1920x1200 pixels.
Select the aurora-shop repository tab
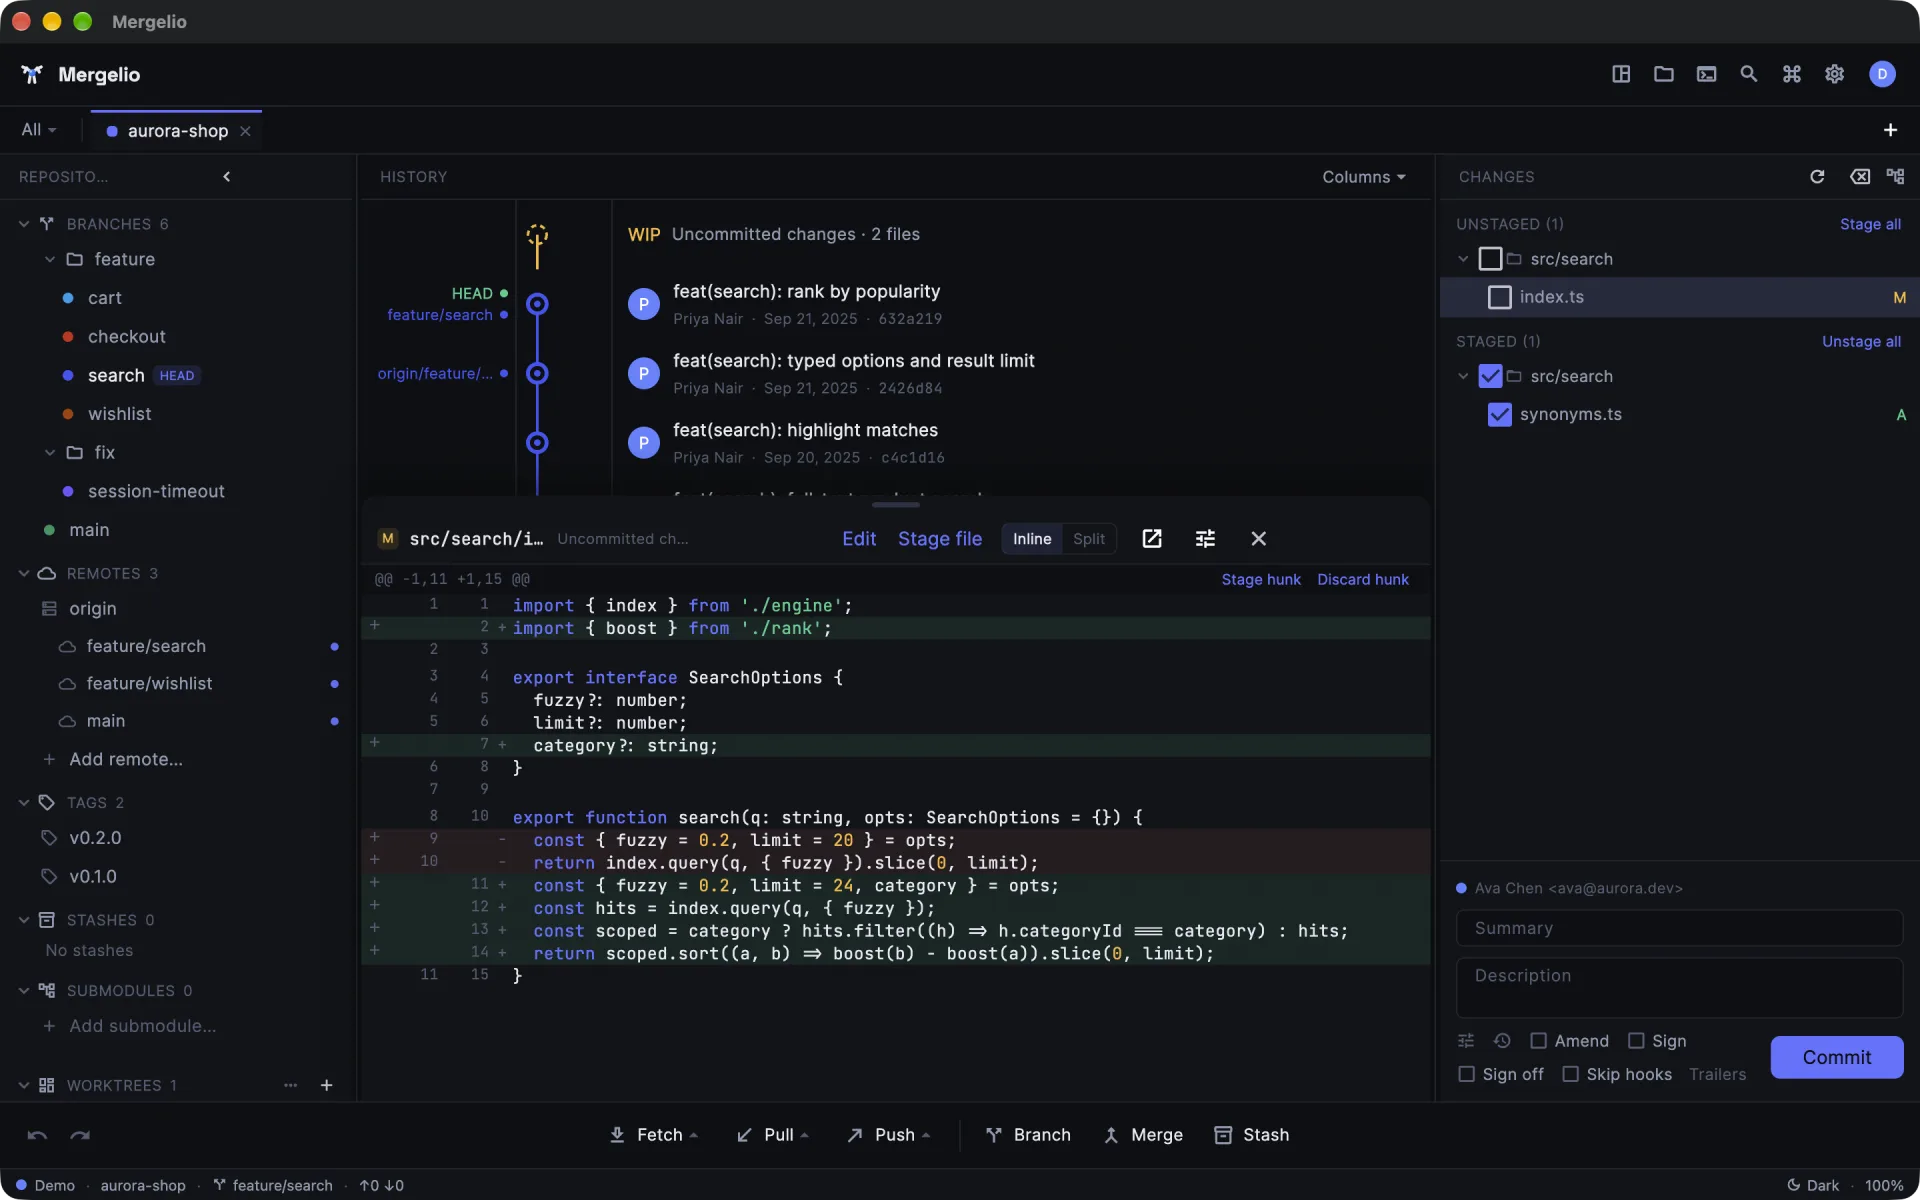[x=177, y=131]
